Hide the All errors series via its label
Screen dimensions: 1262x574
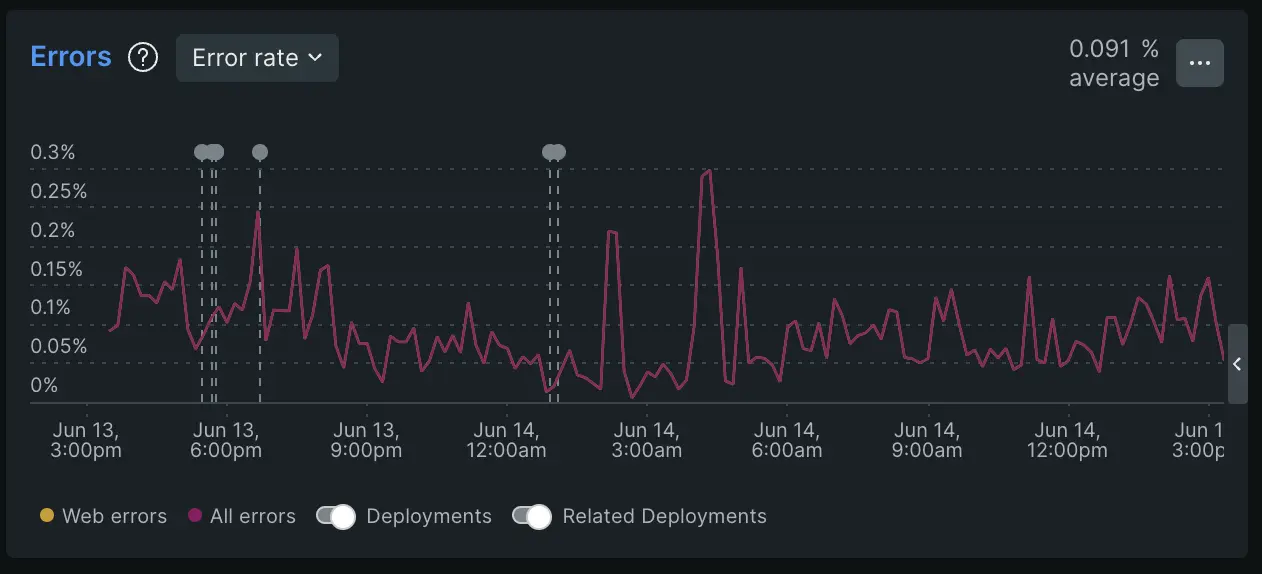click(252, 517)
